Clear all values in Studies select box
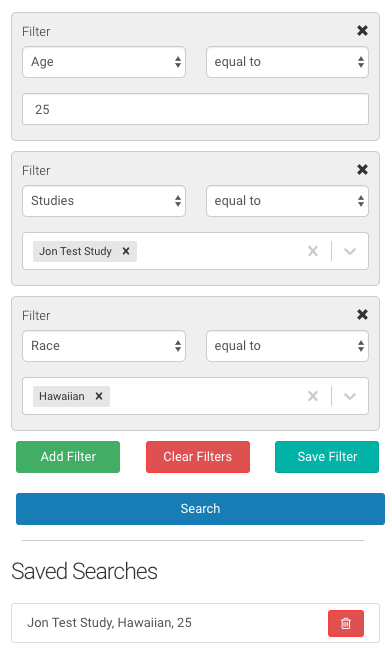Screen dimensions: 390x656 [313, 251]
